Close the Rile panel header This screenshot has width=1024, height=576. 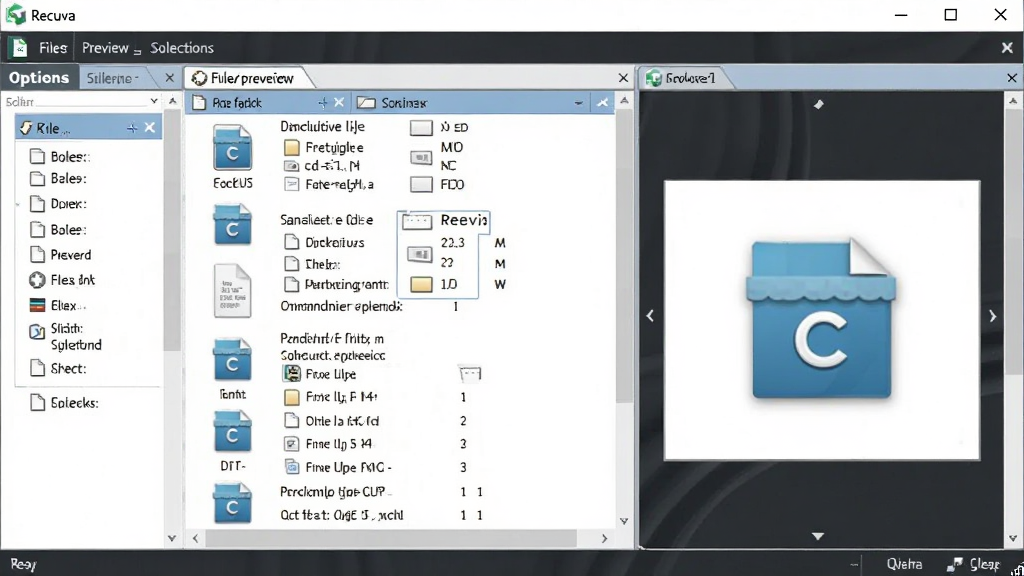150,128
